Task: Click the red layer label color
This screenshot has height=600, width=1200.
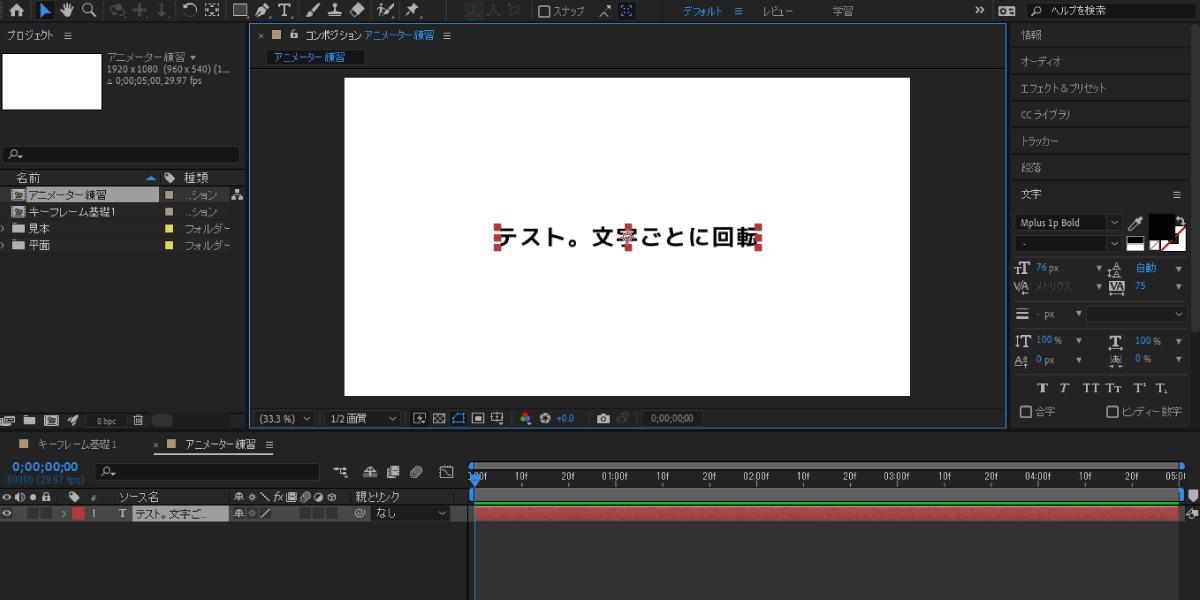Action: [x=78, y=513]
